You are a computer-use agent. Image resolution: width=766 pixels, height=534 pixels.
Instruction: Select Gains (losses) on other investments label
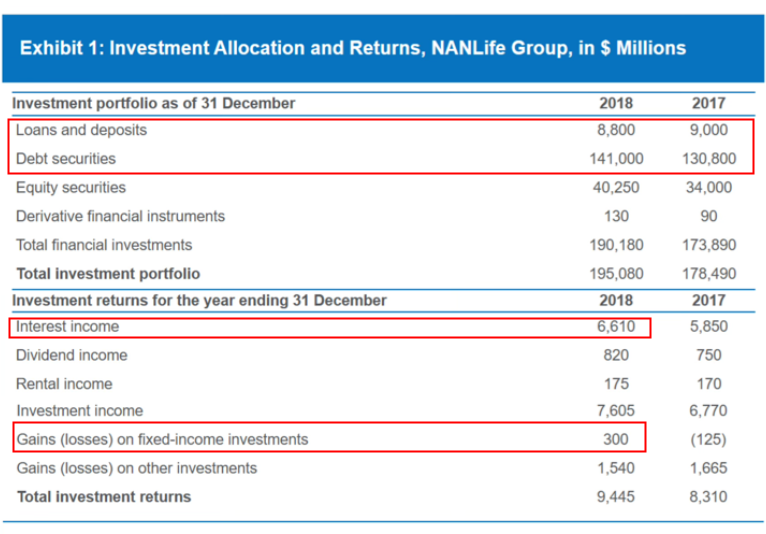point(136,468)
